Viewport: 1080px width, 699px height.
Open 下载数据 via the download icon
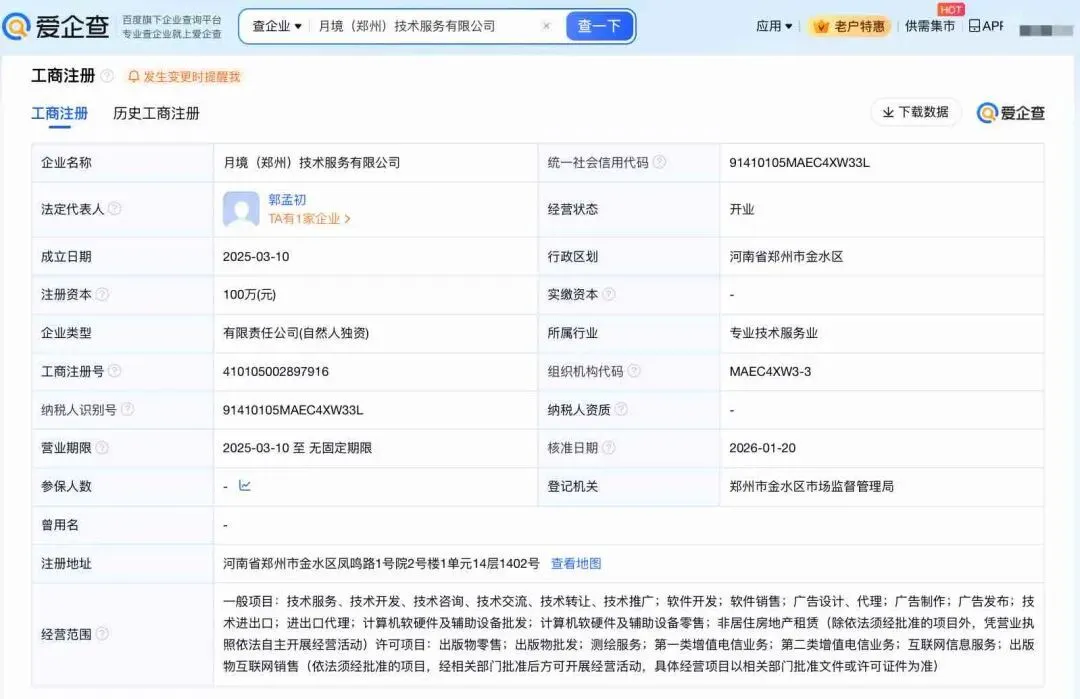pos(888,113)
